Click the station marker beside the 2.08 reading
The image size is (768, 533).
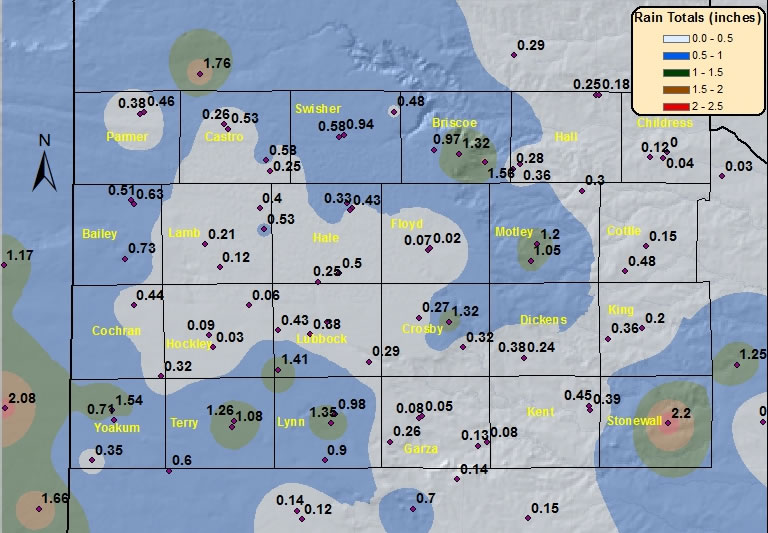(x=4, y=408)
